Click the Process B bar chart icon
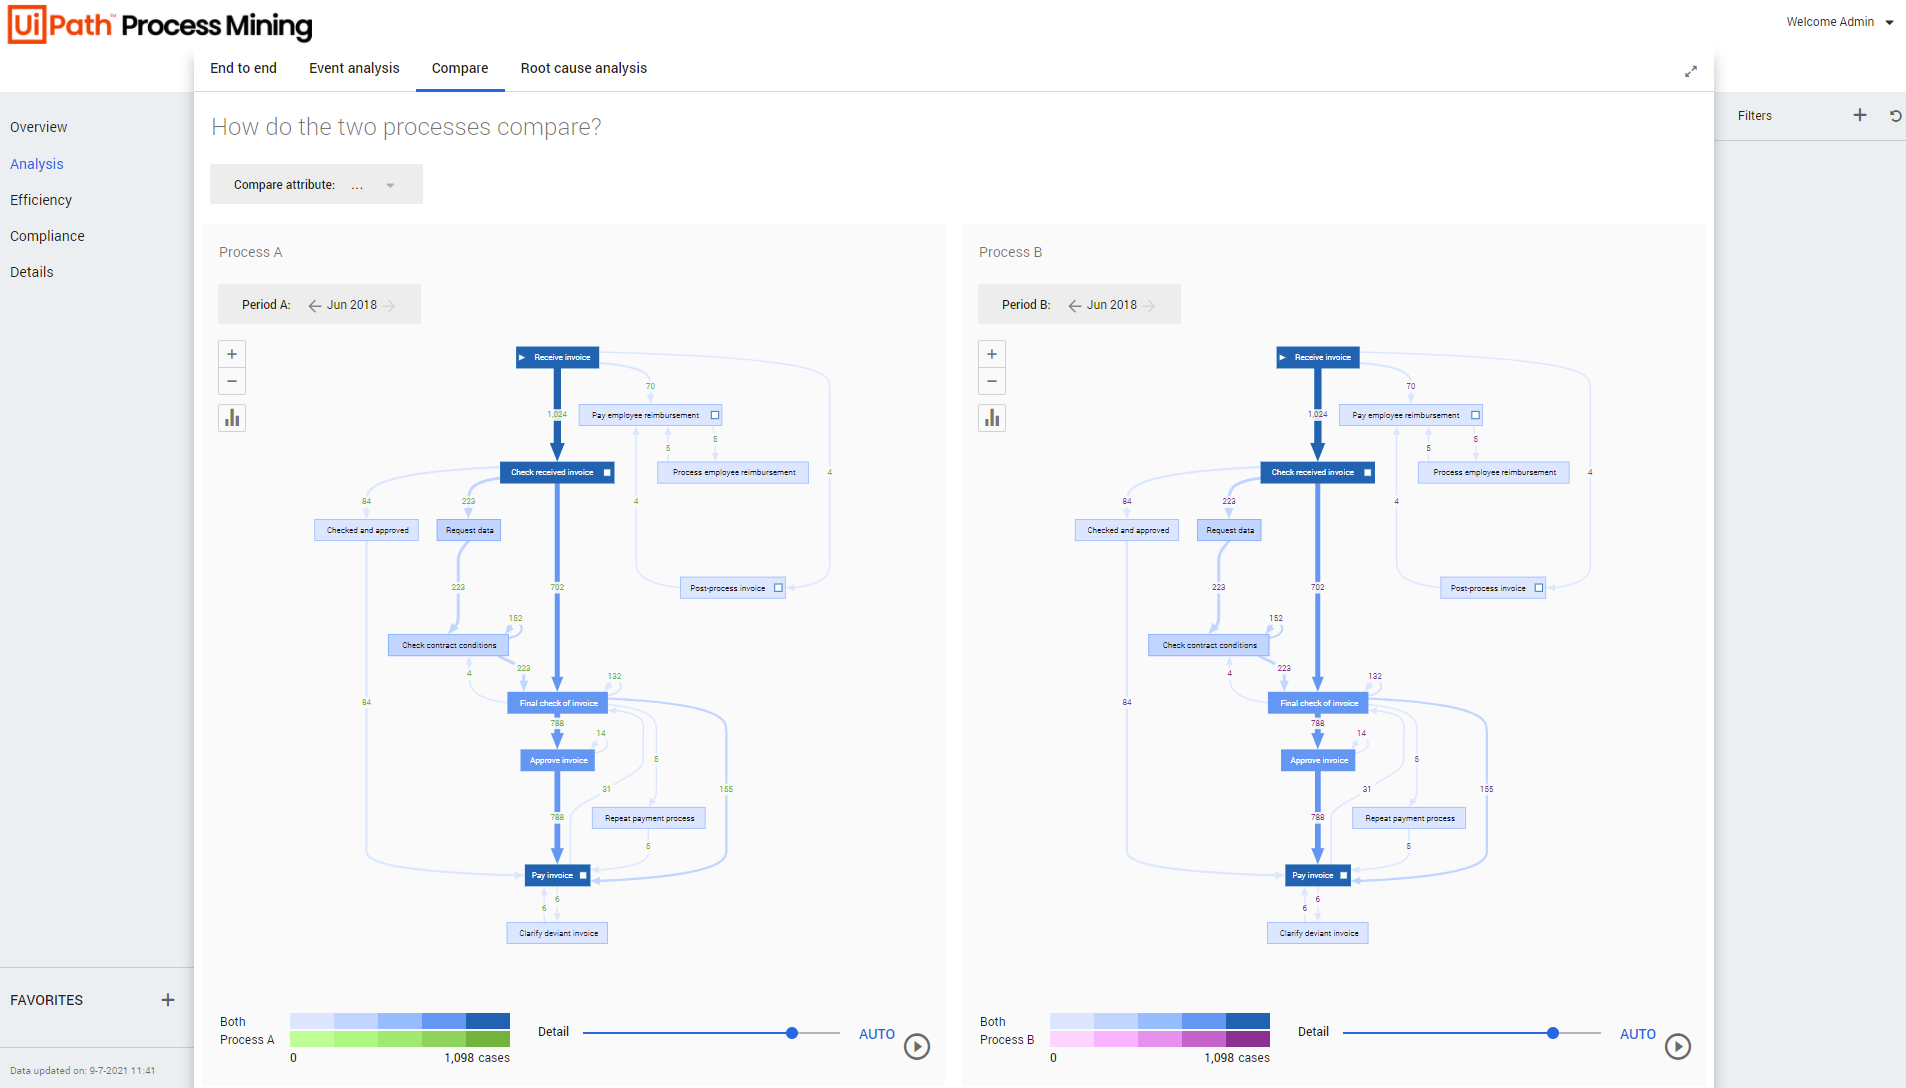 pos(992,418)
